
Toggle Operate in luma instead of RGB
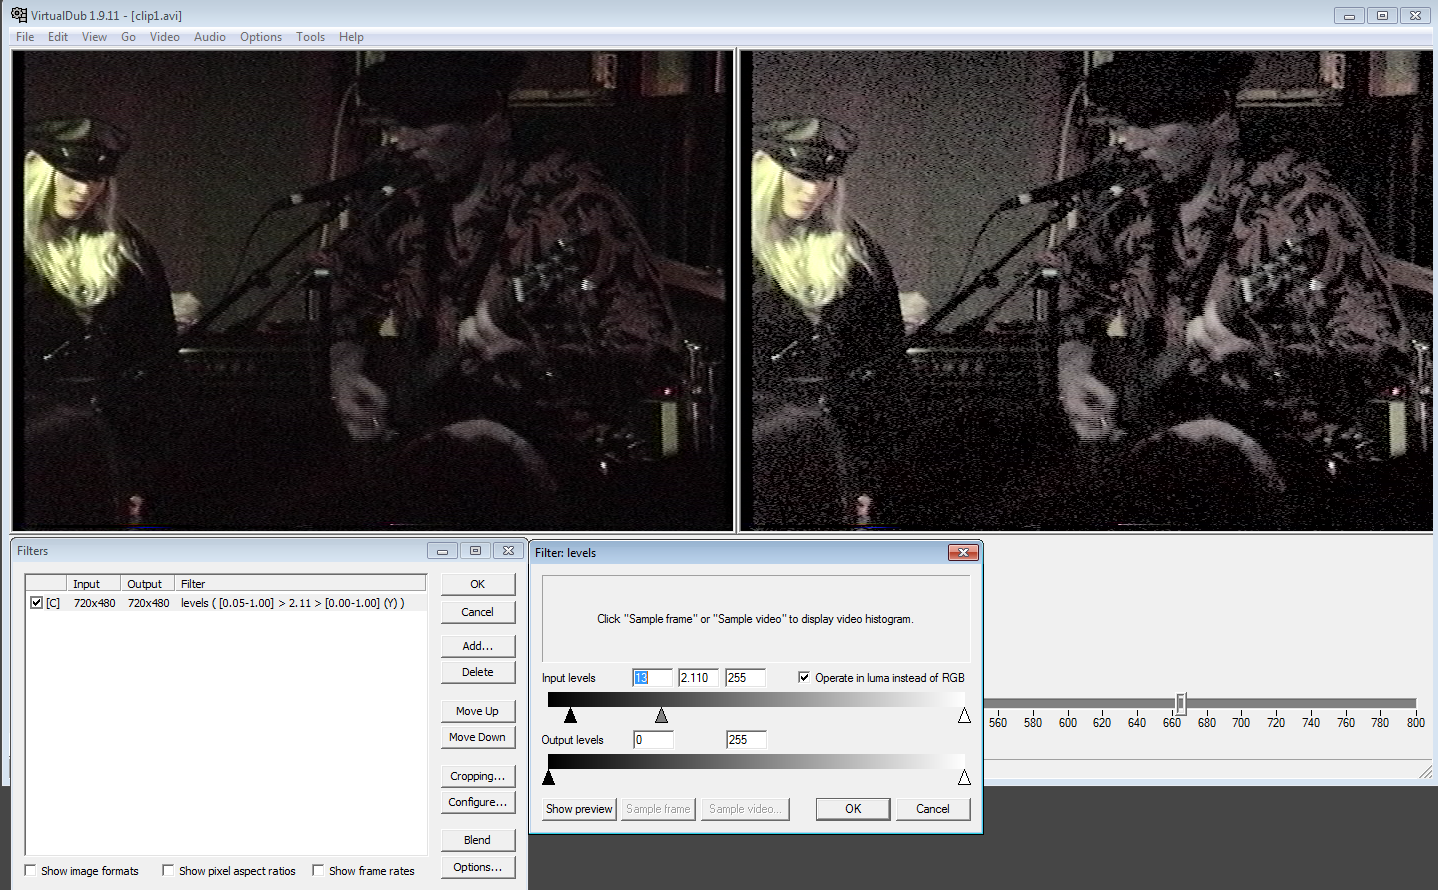click(804, 677)
